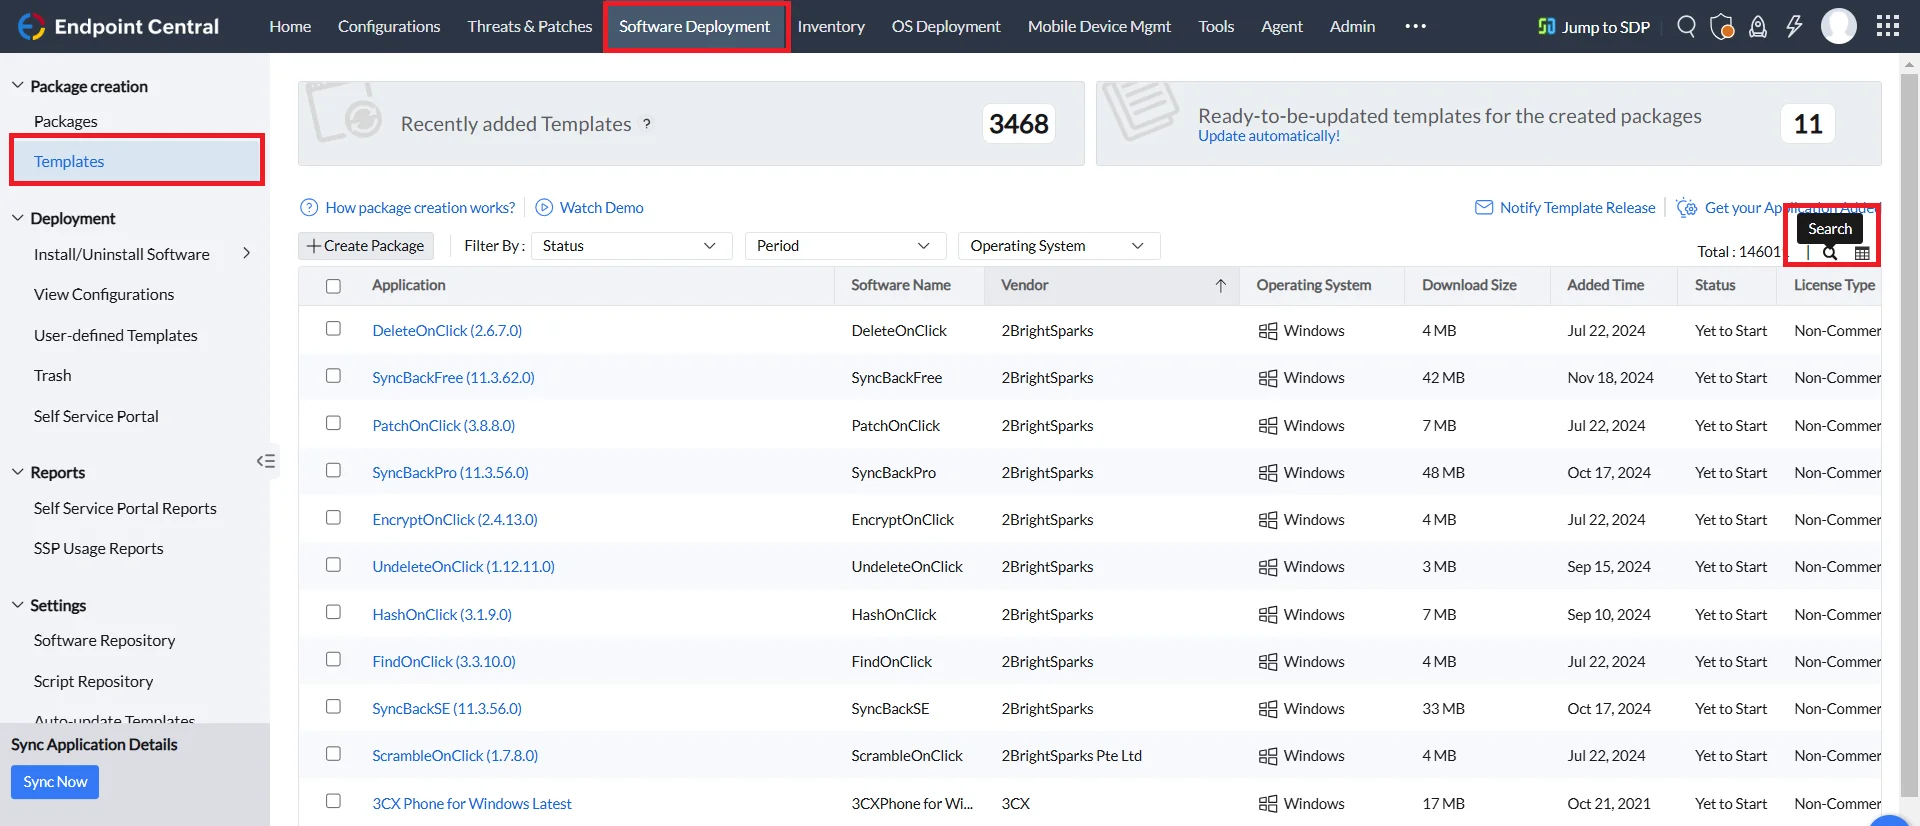Click the lightning bolt quick actions icon

pyautogui.click(x=1794, y=26)
